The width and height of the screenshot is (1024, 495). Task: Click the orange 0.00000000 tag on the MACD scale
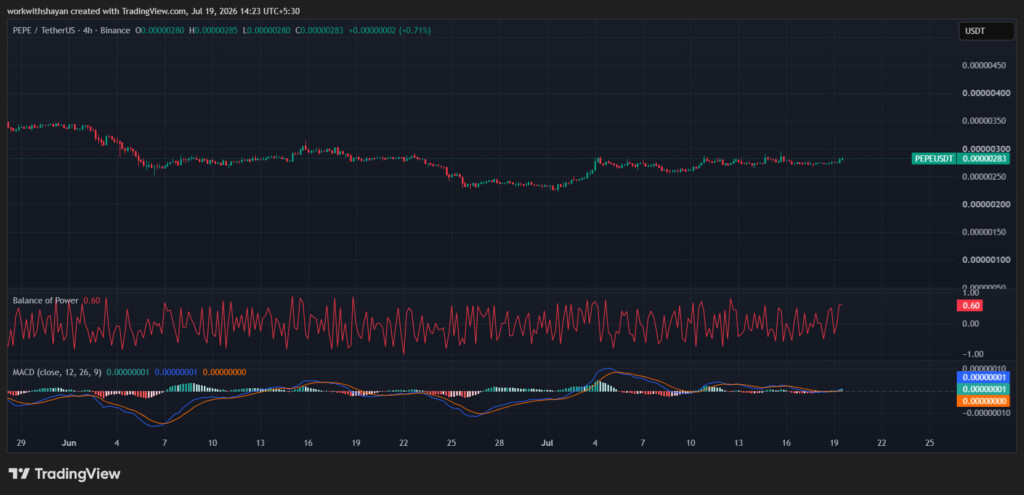[x=983, y=401]
